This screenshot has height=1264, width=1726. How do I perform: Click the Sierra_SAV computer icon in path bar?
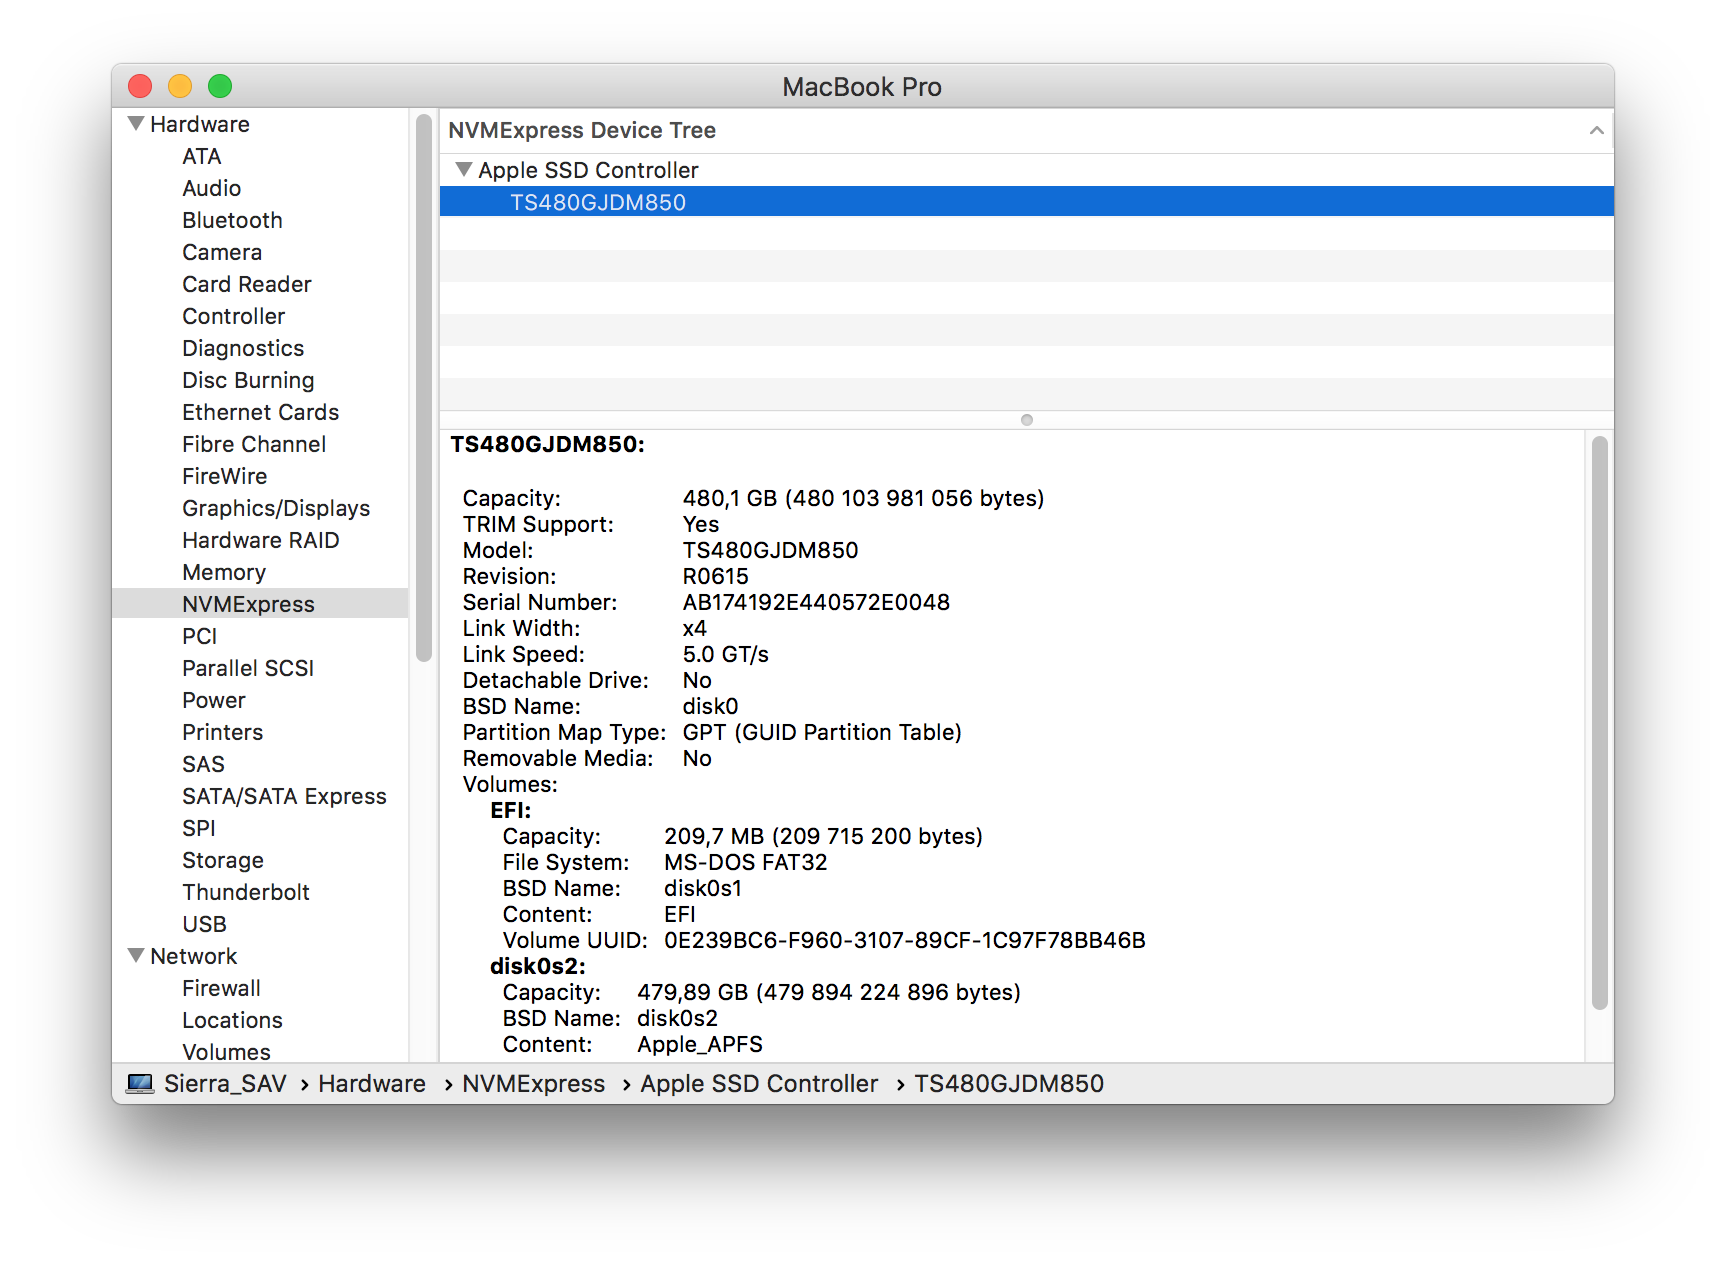click(140, 1084)
